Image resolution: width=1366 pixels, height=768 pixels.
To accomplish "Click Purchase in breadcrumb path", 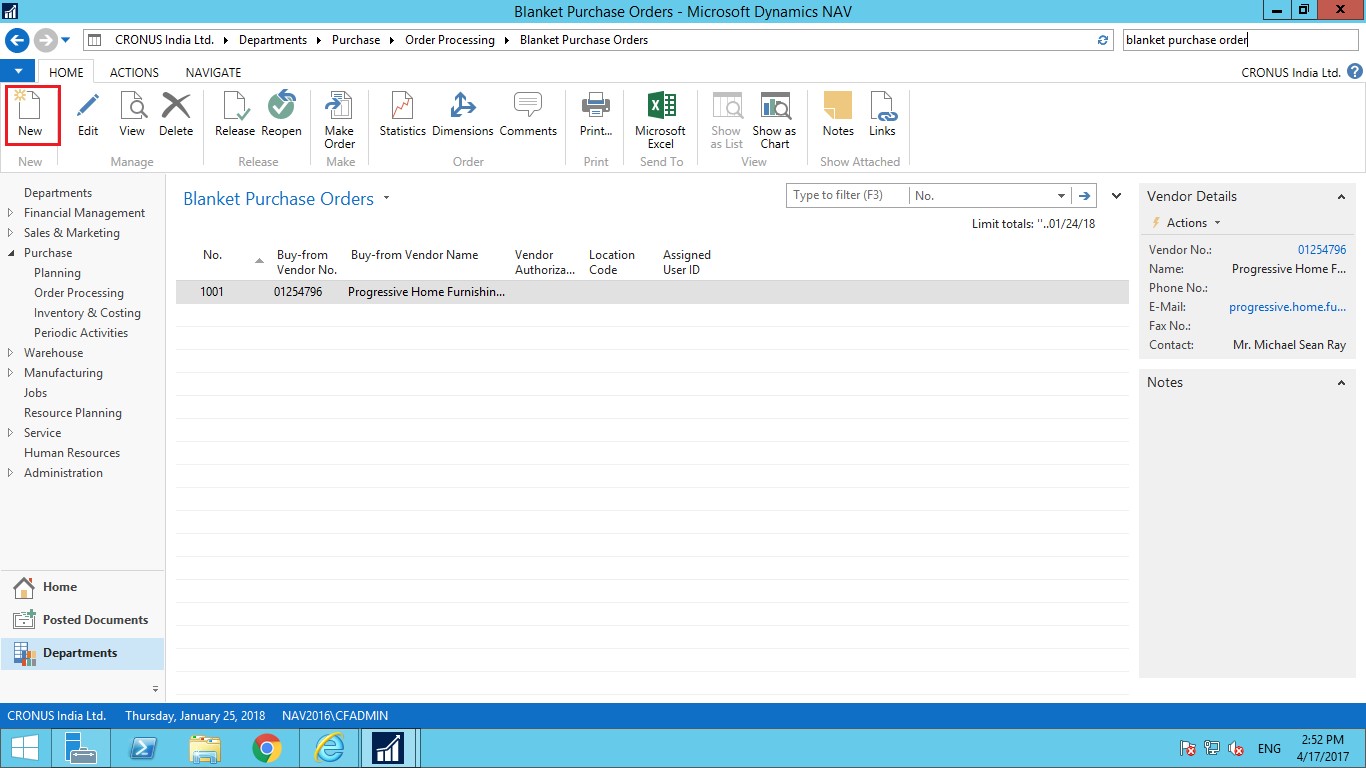I will (x=357, y=40).
